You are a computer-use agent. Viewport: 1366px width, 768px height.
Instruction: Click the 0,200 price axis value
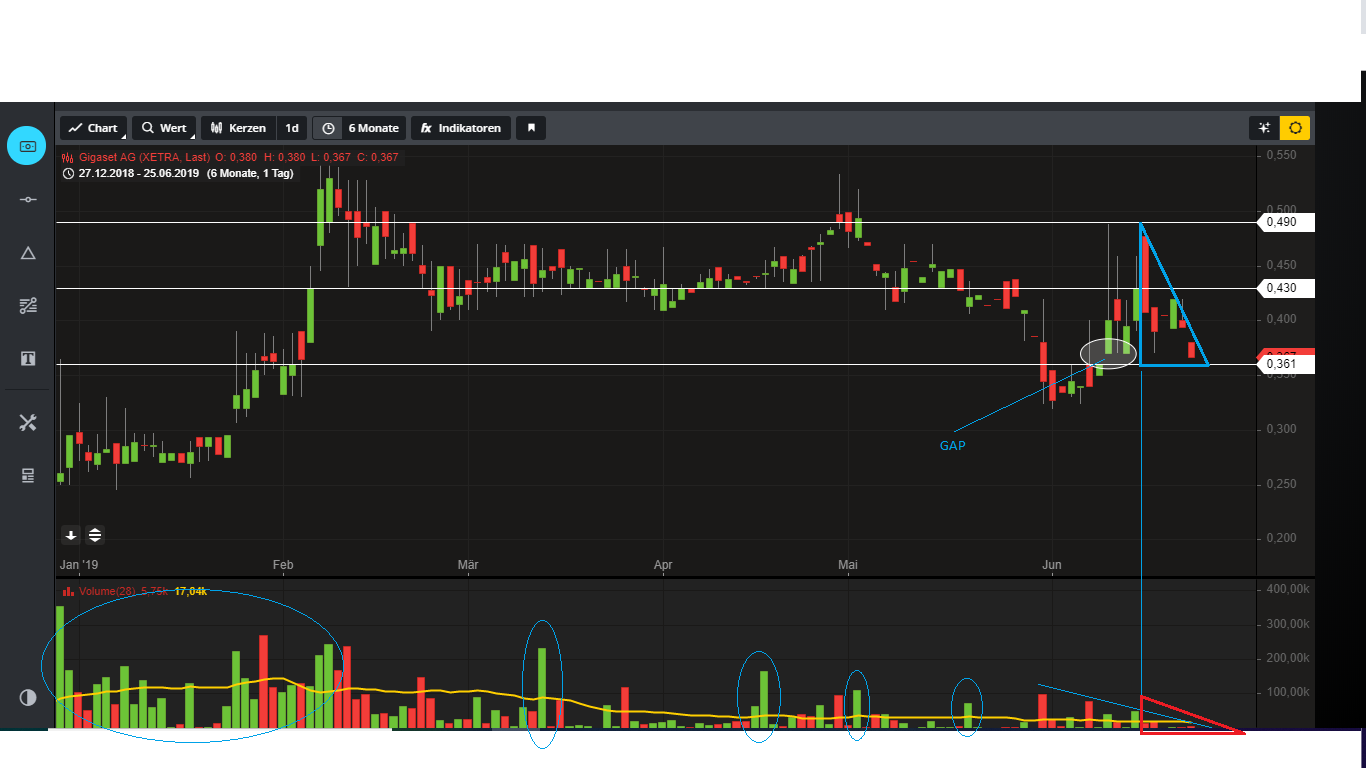(x=1281, y=539)
